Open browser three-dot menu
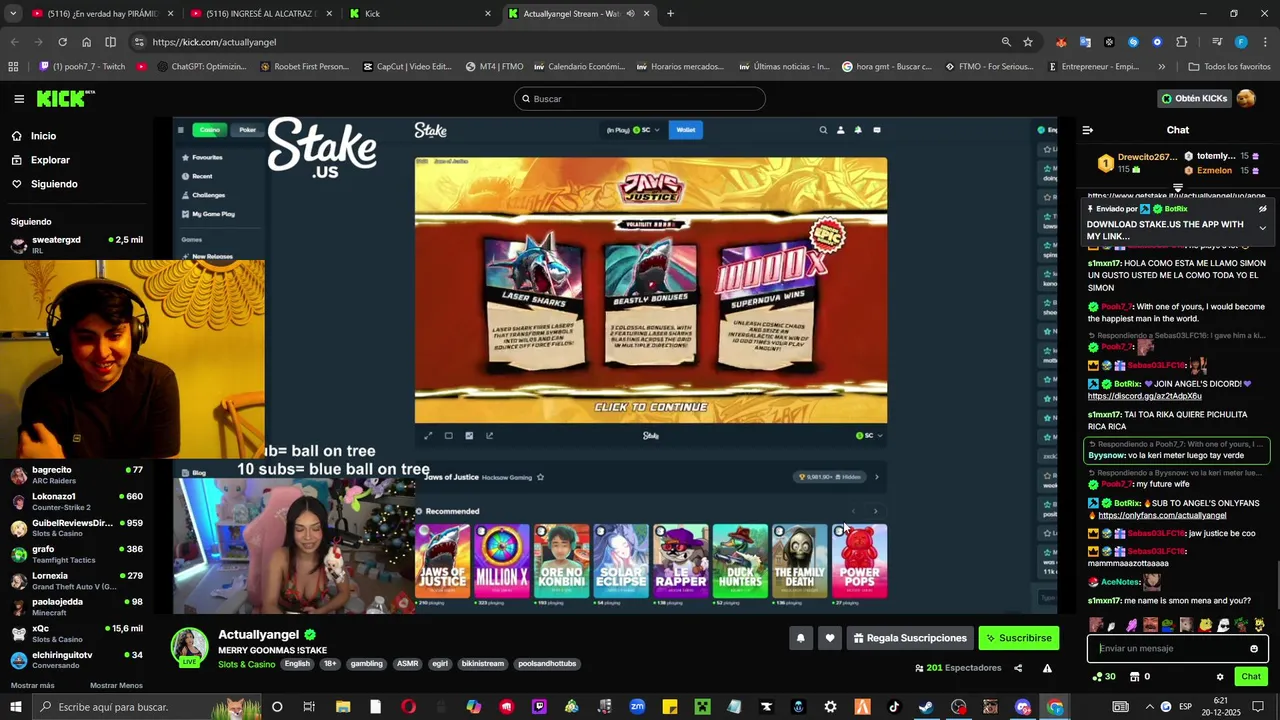 tap(1264, 42)
